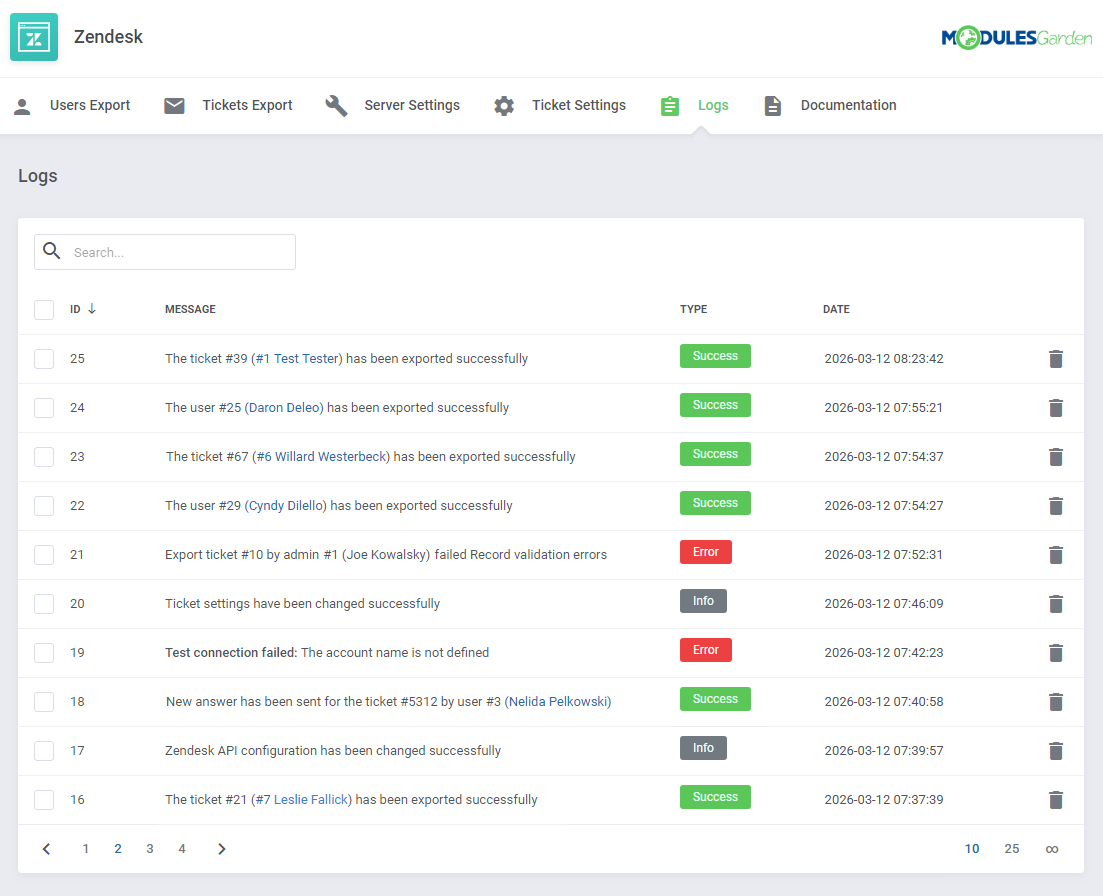Select the Users Export person icon

pyautogui.click(x=22, y=104)
